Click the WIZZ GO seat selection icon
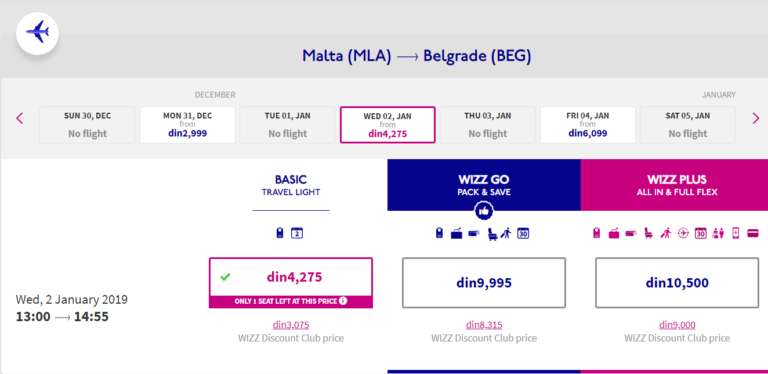The width and height of the screenshot is (768, 374). coord(493,234)
